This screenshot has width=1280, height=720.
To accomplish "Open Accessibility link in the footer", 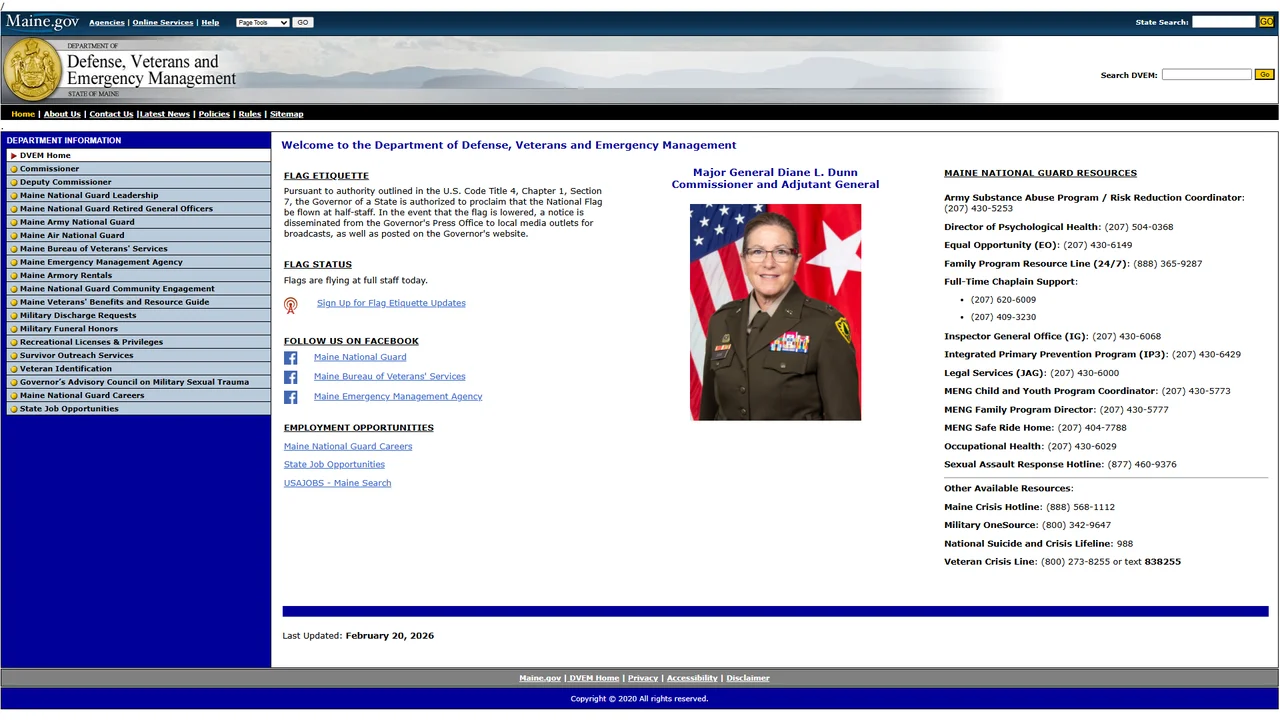I will (x=692, y=678).
